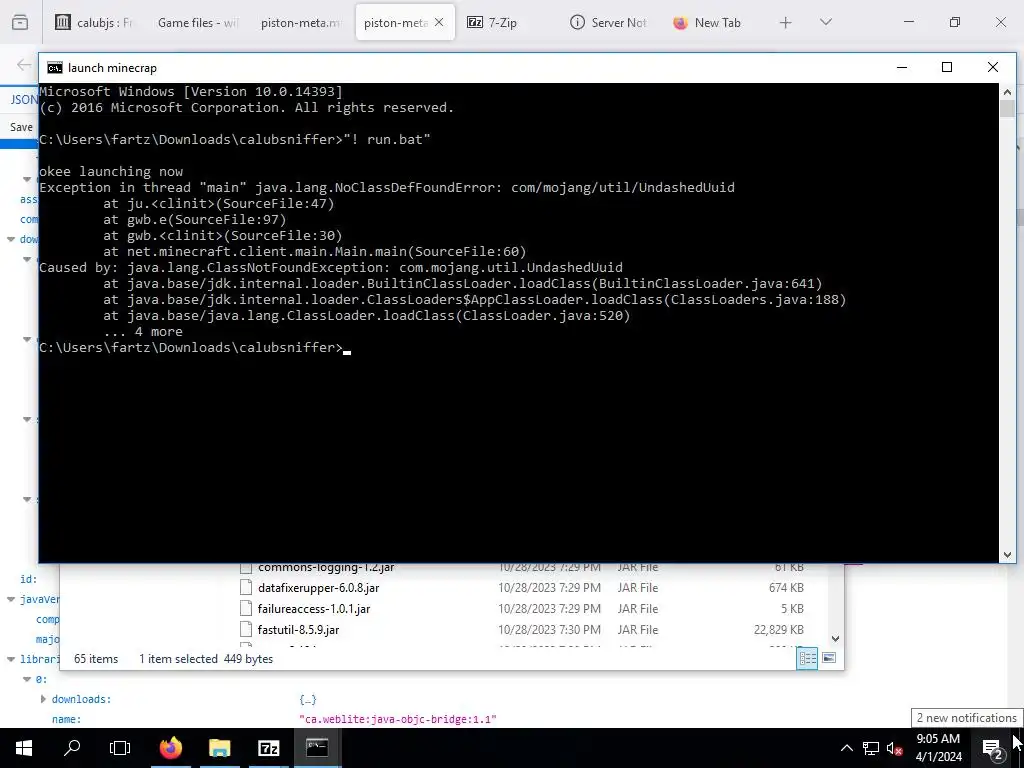Restore down the Firefox browser window

(954, 22)
